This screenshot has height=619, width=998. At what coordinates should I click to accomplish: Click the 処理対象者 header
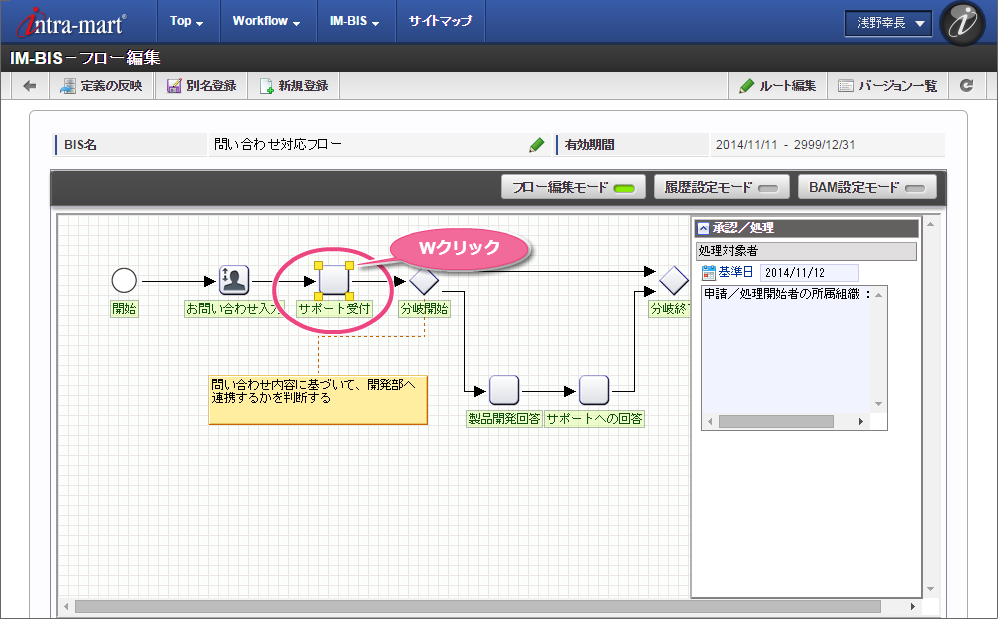pyautogui.click(x=806, y=251)
